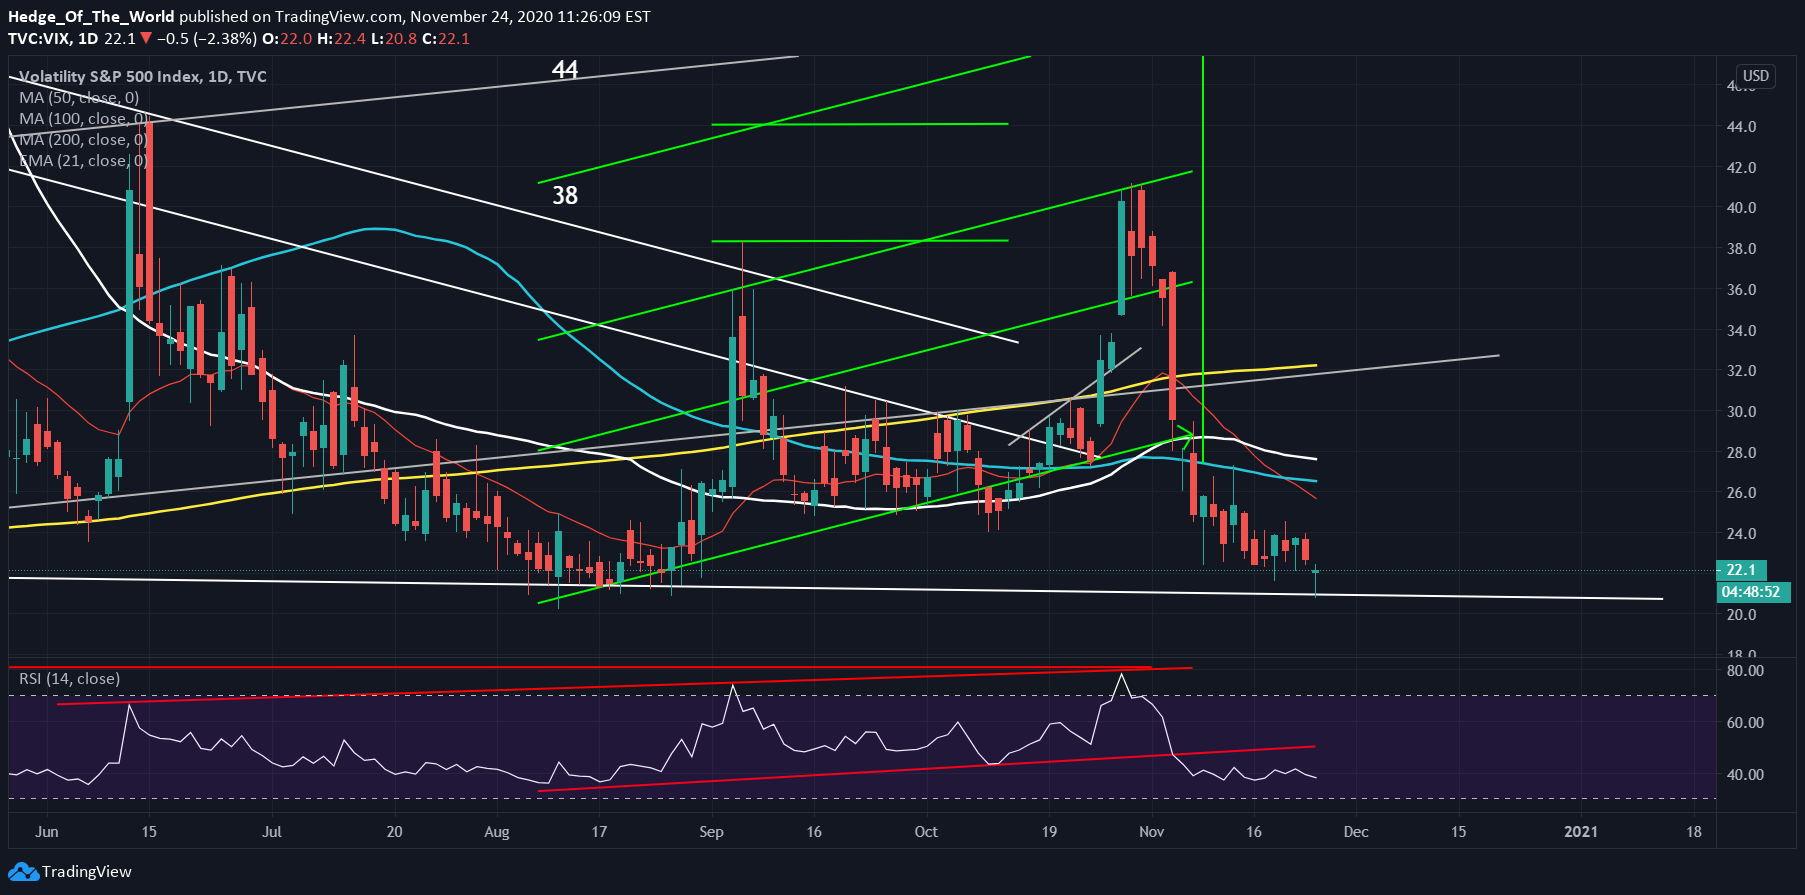Image resolution: width=1805 pixels, height=895 pixels.
Task: Click the TradingView wordmark link
Action: coord(86,872)
